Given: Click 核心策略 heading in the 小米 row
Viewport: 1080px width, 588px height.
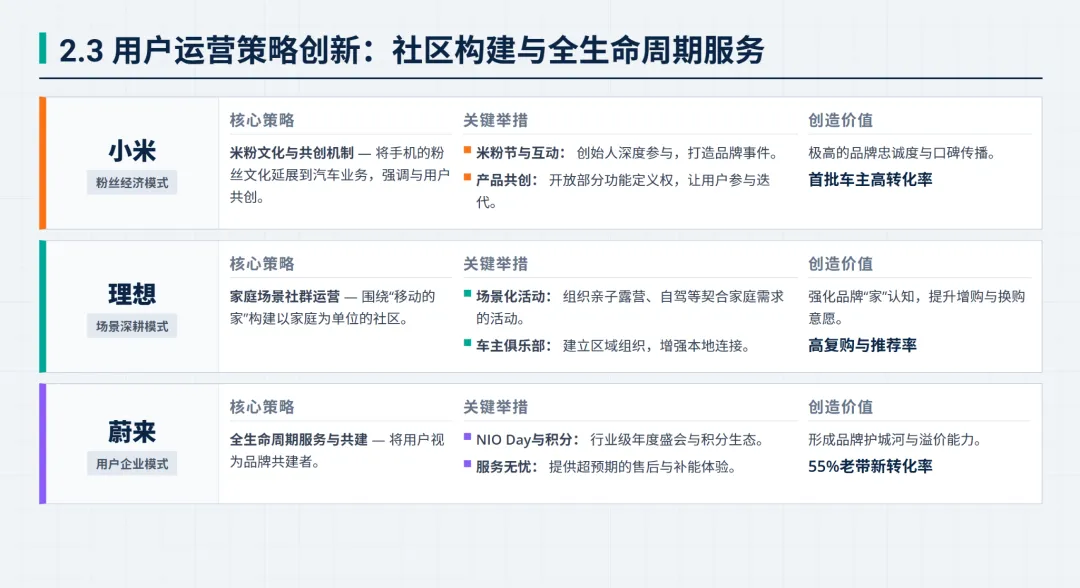Looking at the screenshot, I should [x=262, y=120].
